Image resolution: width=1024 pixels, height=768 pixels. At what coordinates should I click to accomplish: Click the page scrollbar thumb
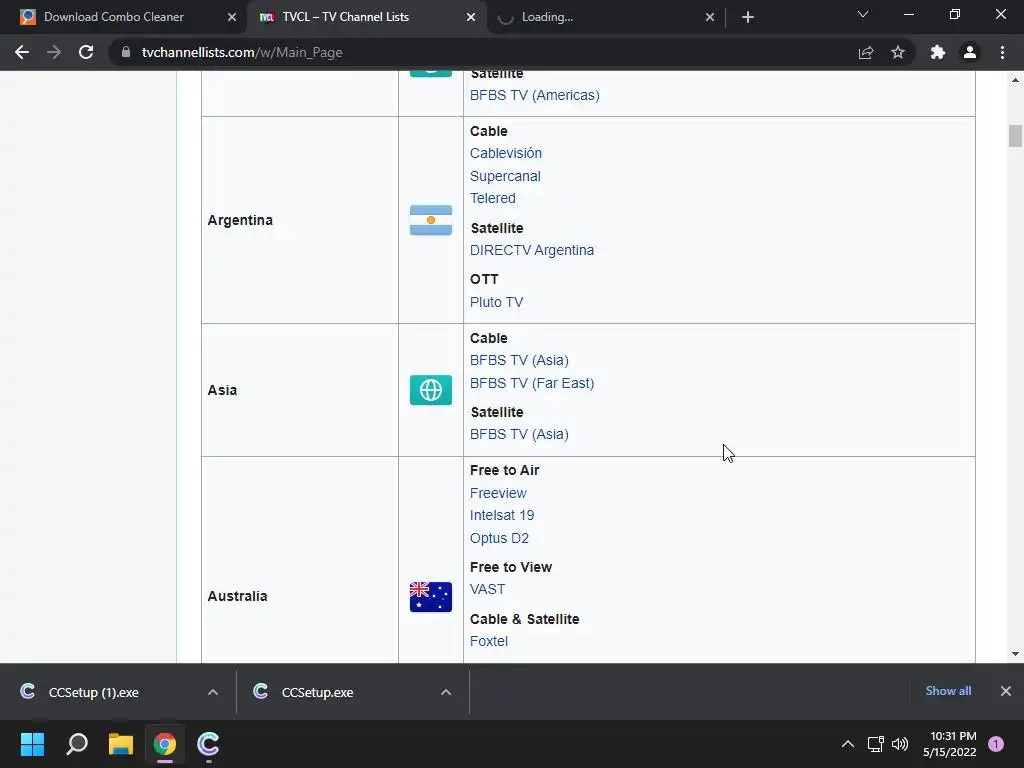(1015, 136)
